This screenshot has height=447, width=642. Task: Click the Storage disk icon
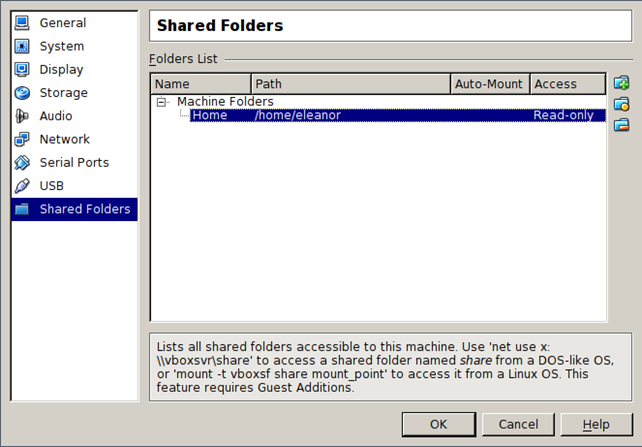coord(22,93)
